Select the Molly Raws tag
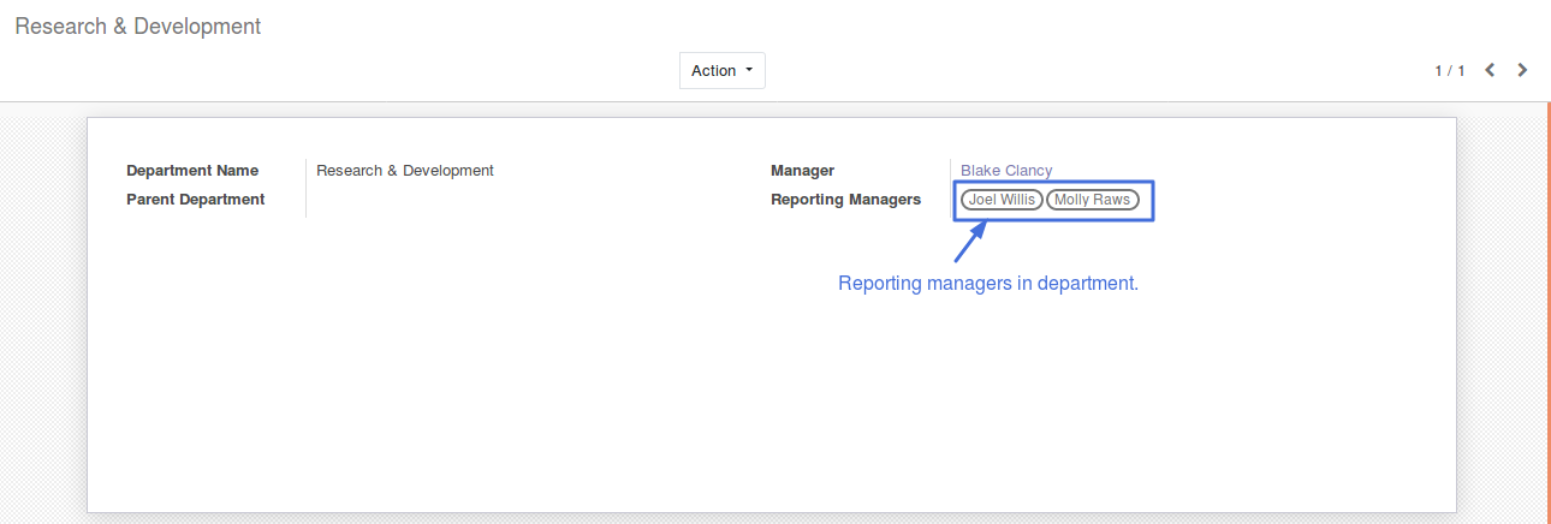Image resolution: width=1551 pixels, height=524 pixels. click(x=1092, y=199)
